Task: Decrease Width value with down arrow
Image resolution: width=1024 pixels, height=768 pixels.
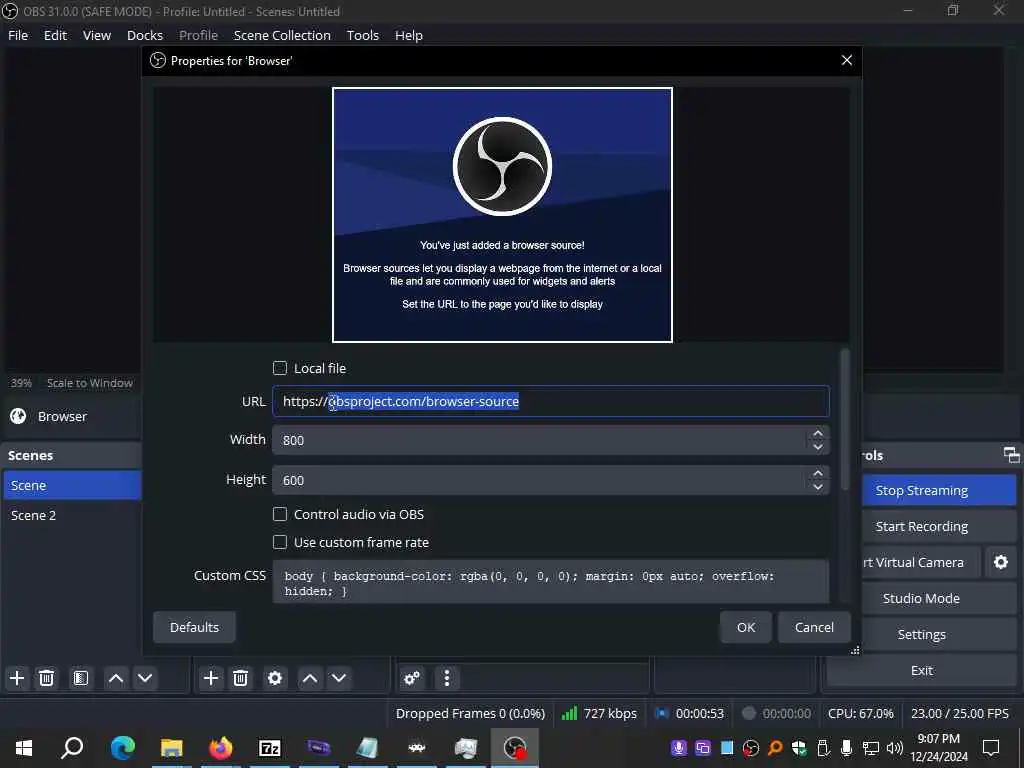Action: pos(818,447)
